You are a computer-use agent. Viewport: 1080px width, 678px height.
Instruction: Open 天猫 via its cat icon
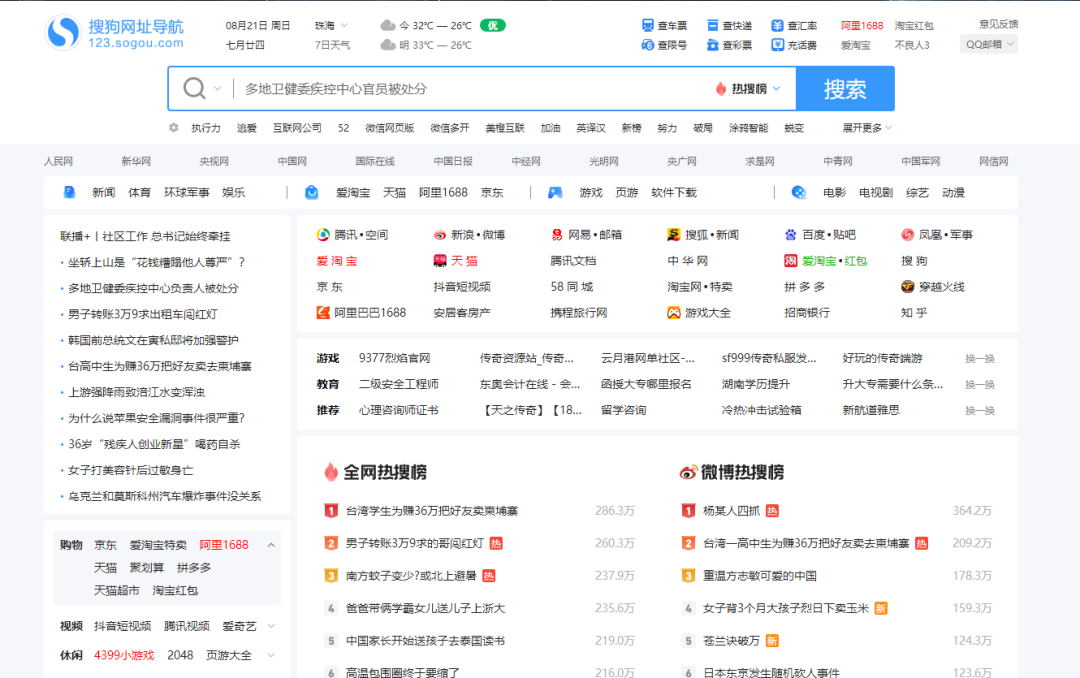(440, 260)
